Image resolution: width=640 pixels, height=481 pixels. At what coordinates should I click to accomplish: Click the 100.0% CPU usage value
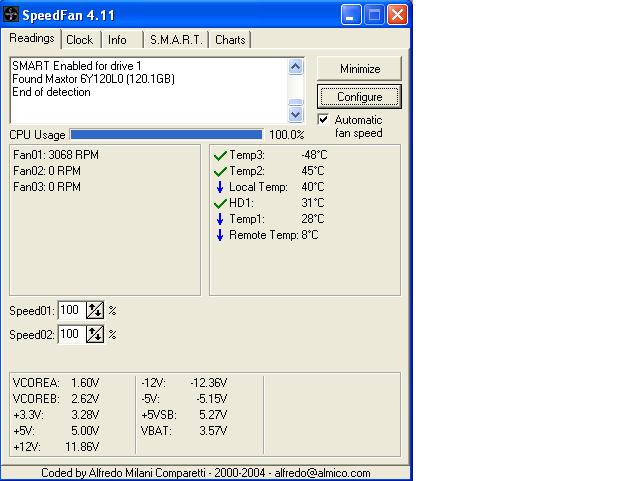click(x=287, y=135)
